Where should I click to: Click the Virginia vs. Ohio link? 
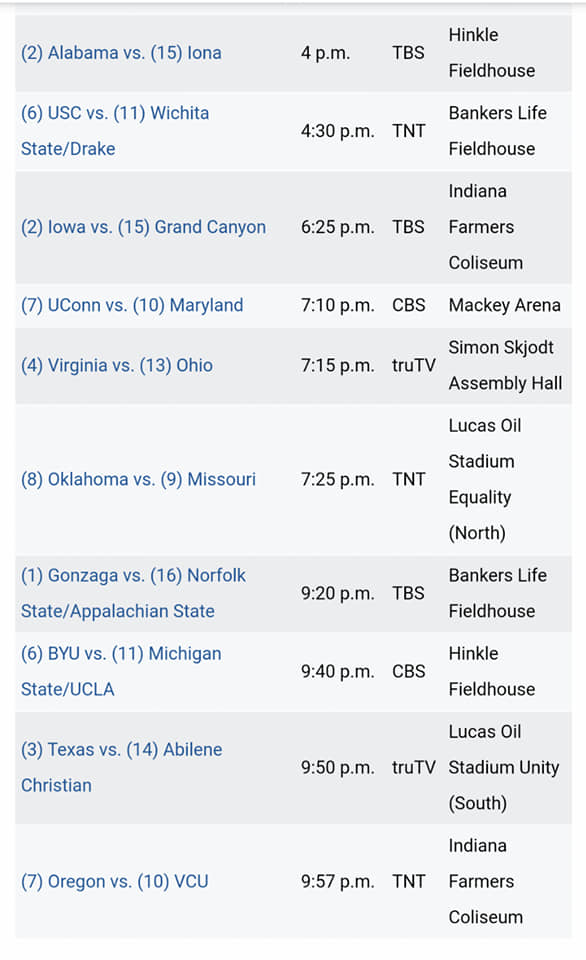pos(117,366)
